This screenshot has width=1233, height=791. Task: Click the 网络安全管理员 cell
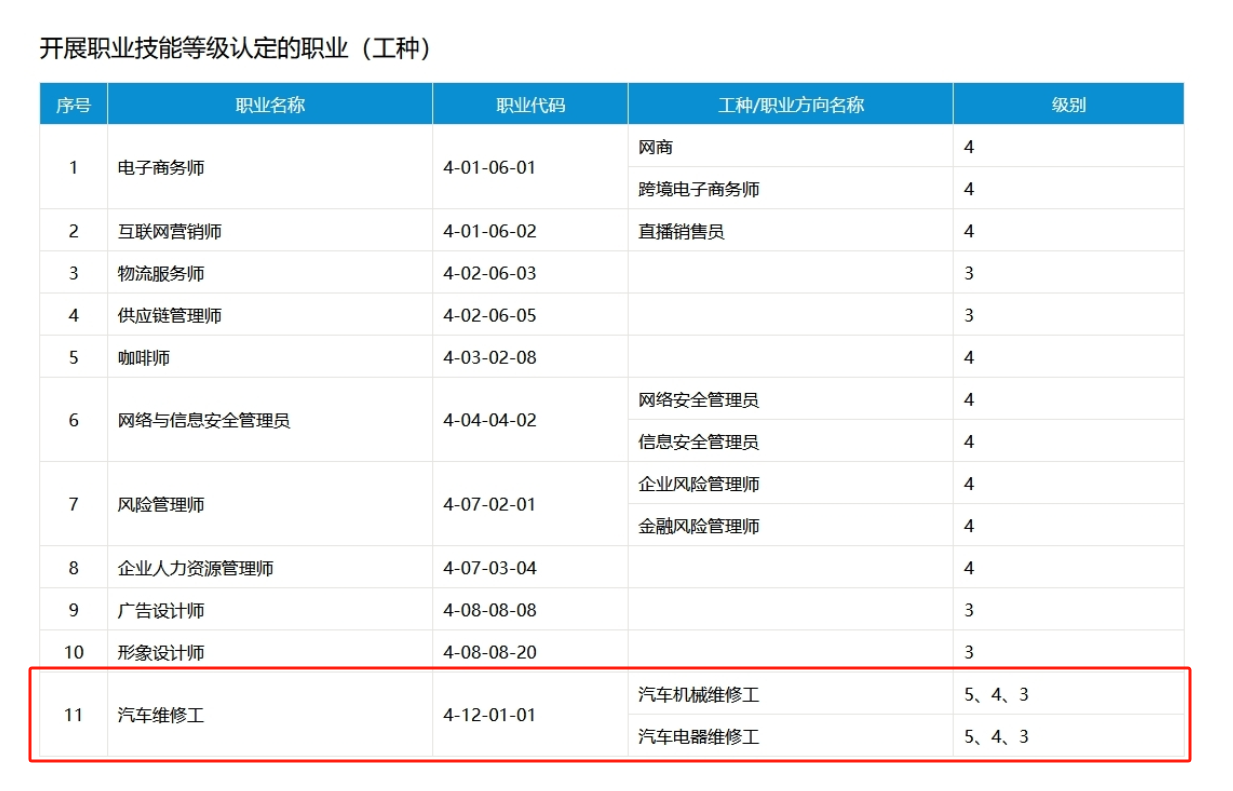click(699, 400)
